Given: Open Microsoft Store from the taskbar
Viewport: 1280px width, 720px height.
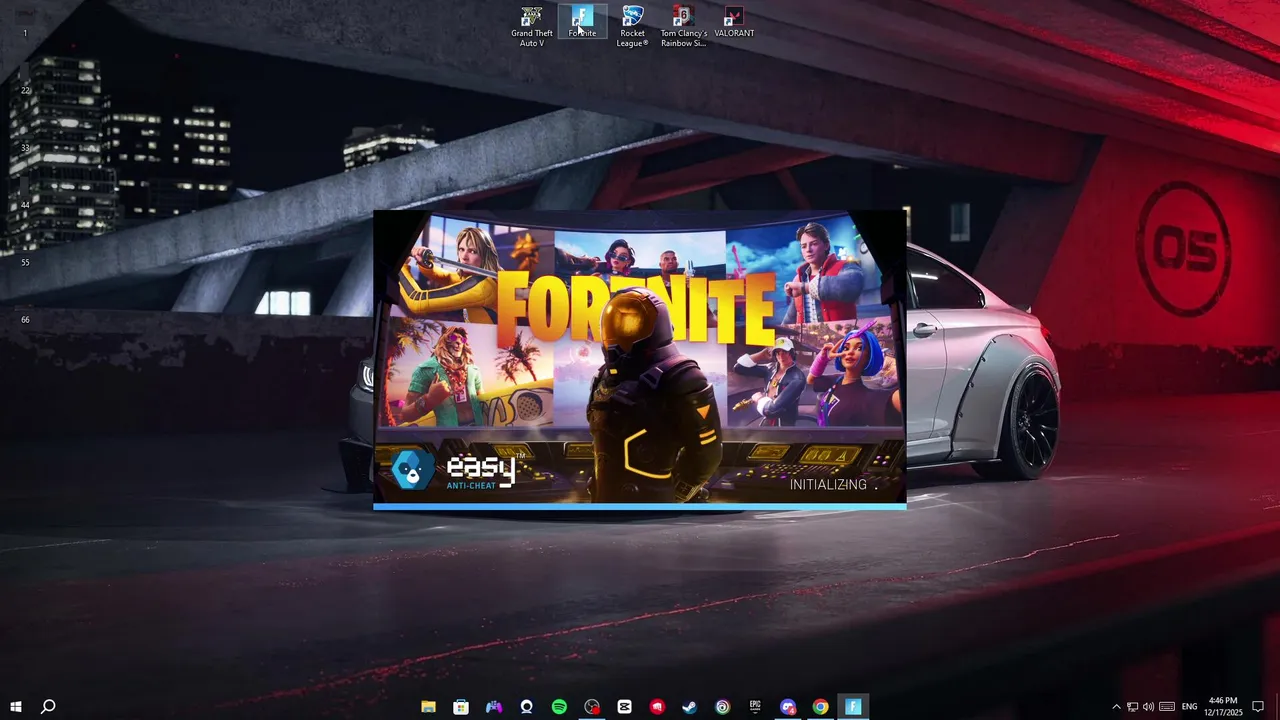Looking at the screenshot, I should coord(461,707).
